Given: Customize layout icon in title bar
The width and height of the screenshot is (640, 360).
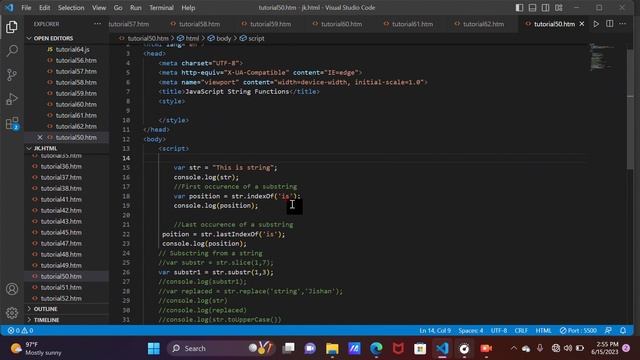Looking at the screenshot, I should (x=559, y=8).
